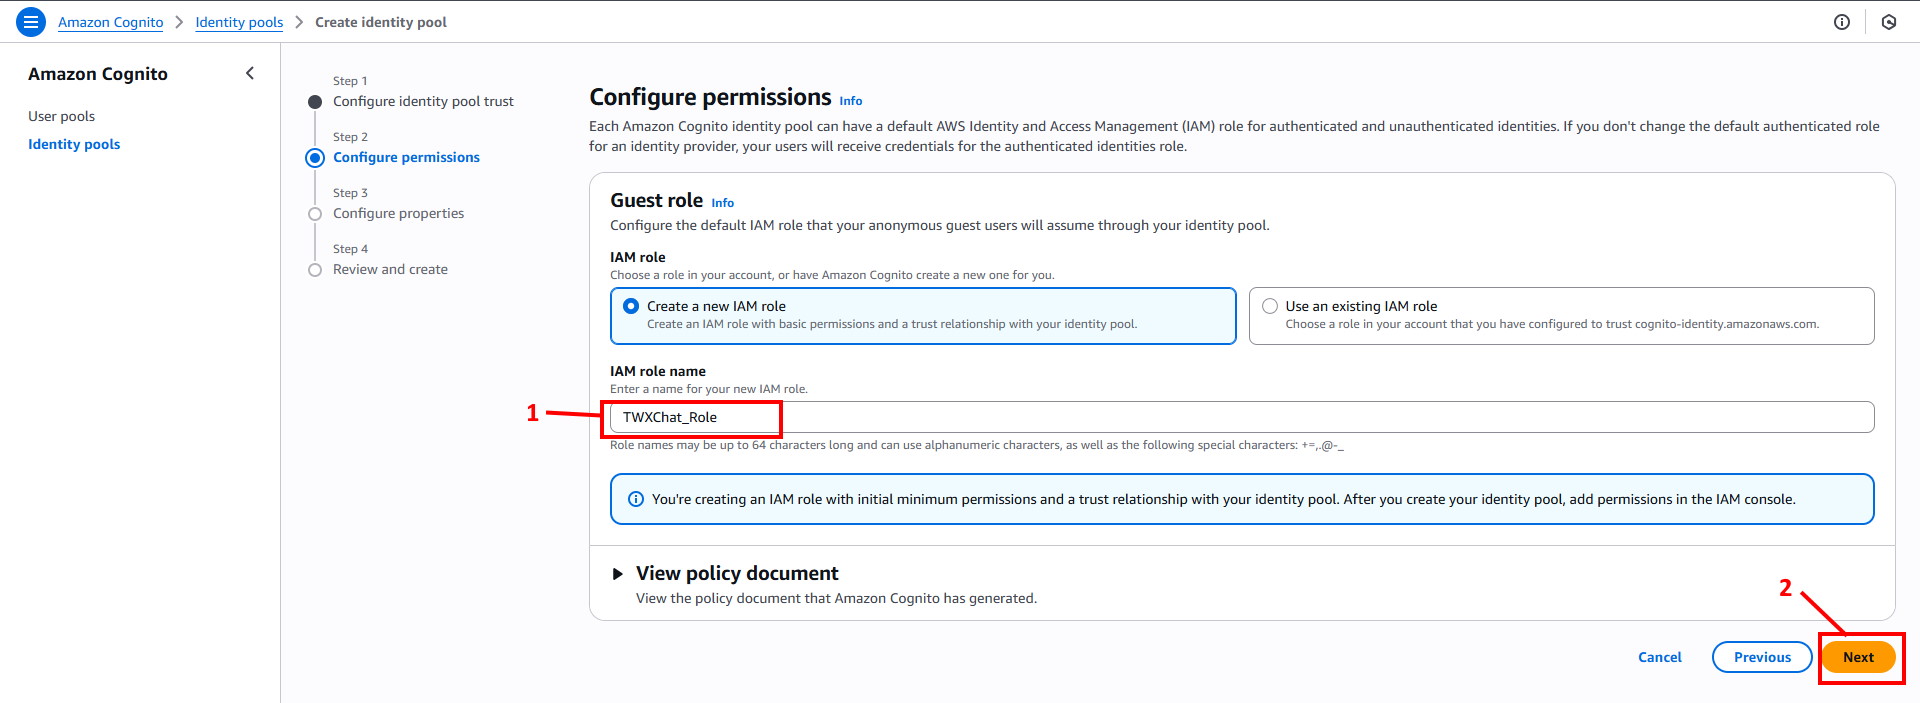Screen dimensions: 1920x703
Task: Collapse the Amazon Cognito side panel
Action: [250, 73]
